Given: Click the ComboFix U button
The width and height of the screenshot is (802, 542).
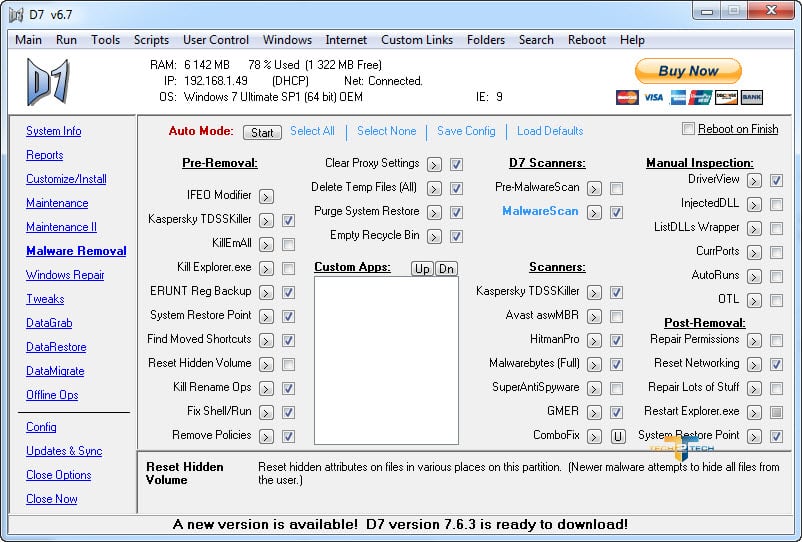Looking at the screenshot, I should [x=618, y=437].
